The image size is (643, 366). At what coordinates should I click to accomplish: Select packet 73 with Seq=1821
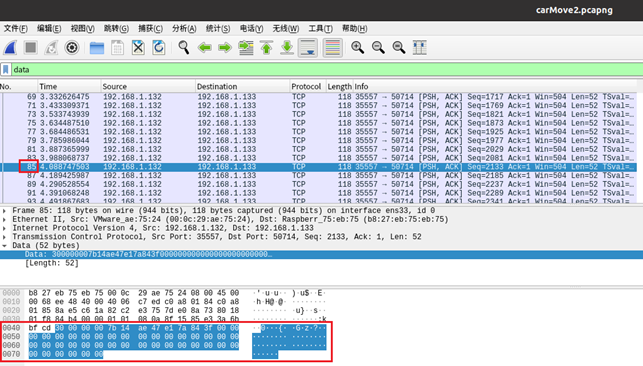pos(318,114)
